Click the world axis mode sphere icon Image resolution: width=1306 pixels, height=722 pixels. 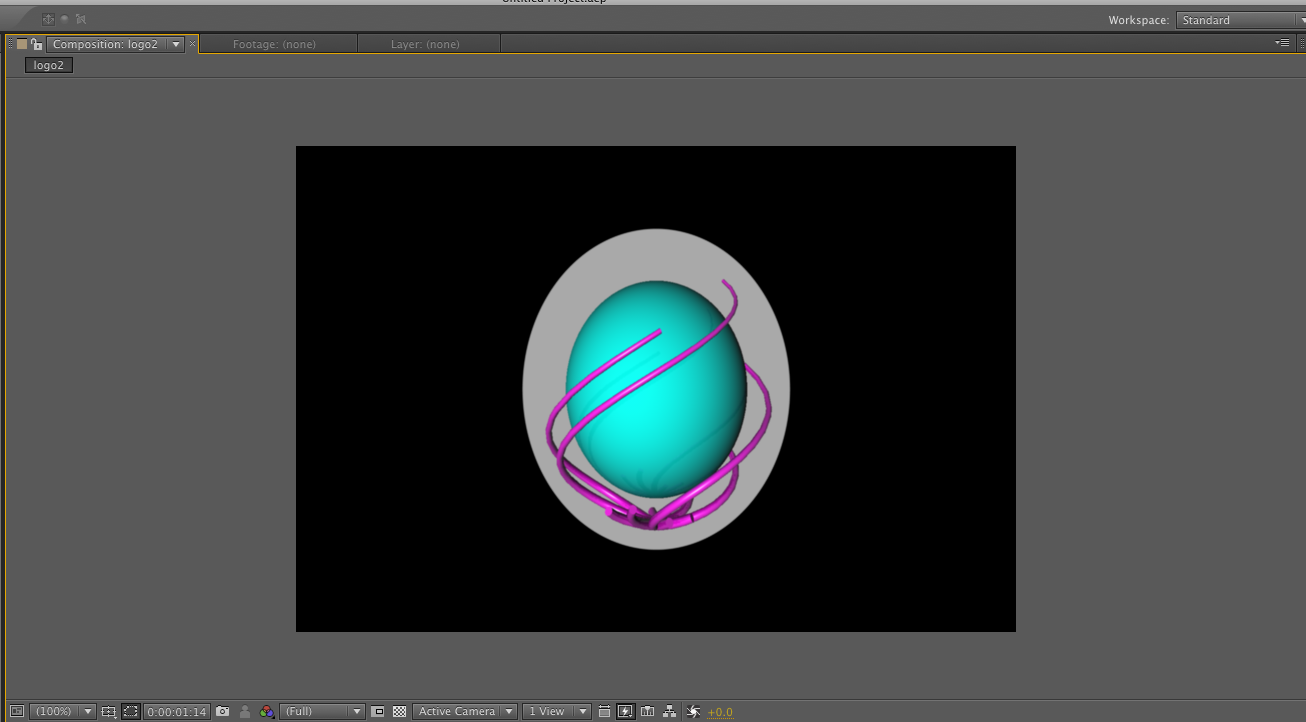[65, 19]
